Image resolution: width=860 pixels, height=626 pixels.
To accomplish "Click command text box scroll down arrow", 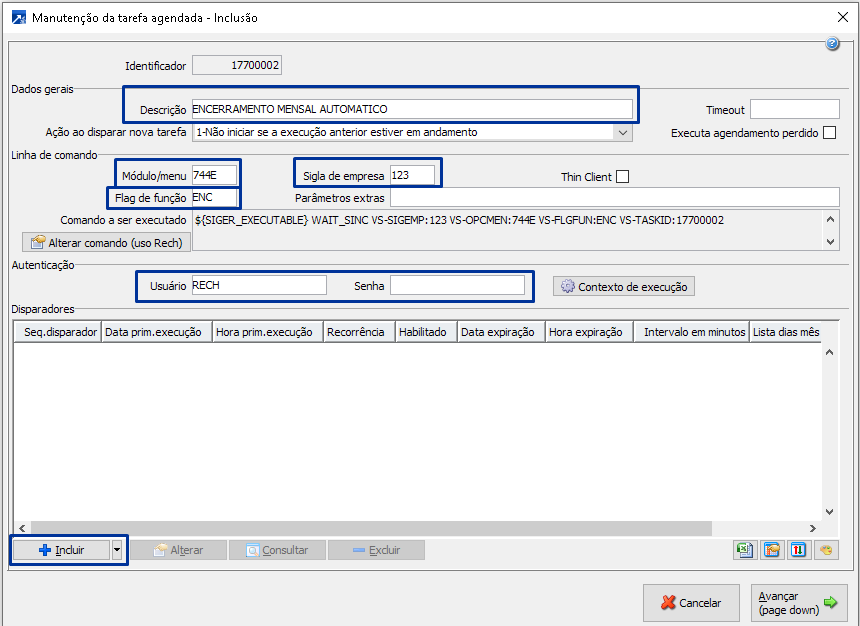I will [x=830, y=241].
